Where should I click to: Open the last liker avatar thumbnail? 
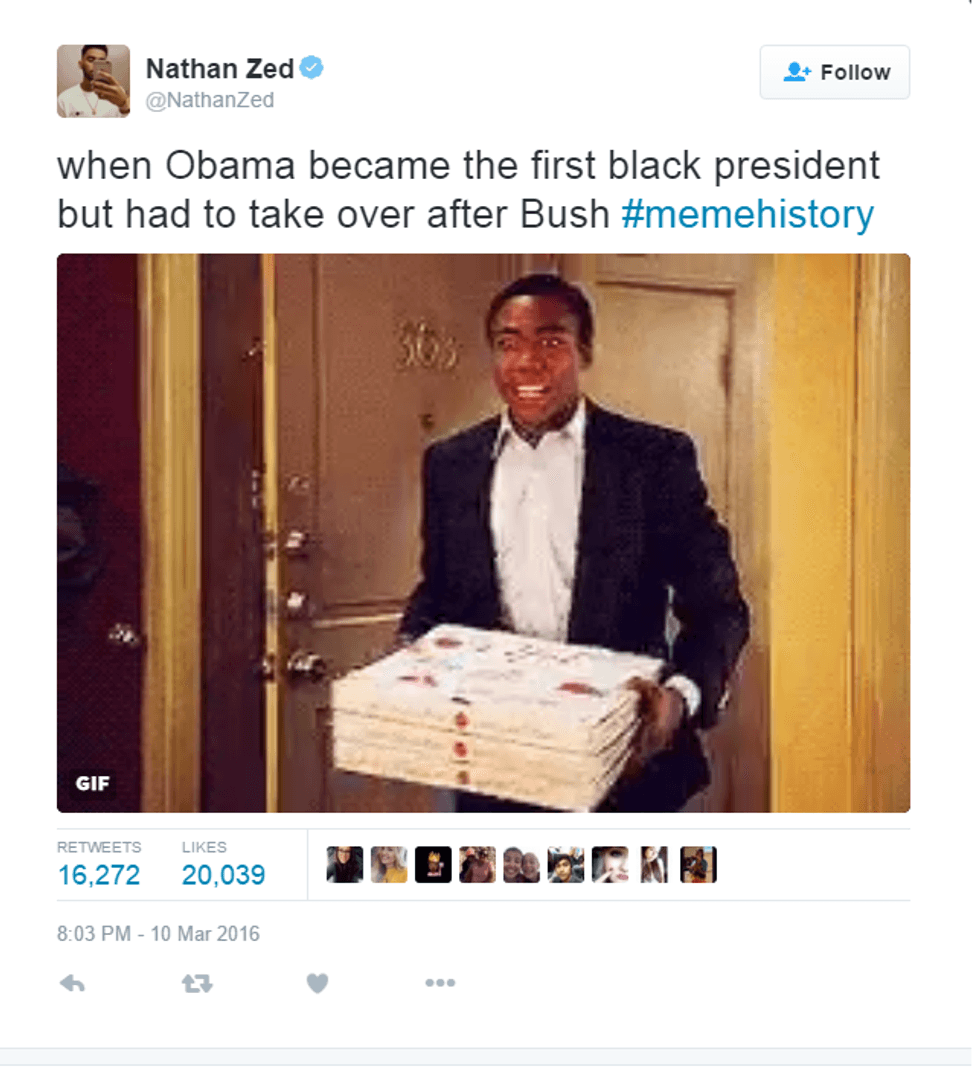pyautogui.click(x=698, y=864)
